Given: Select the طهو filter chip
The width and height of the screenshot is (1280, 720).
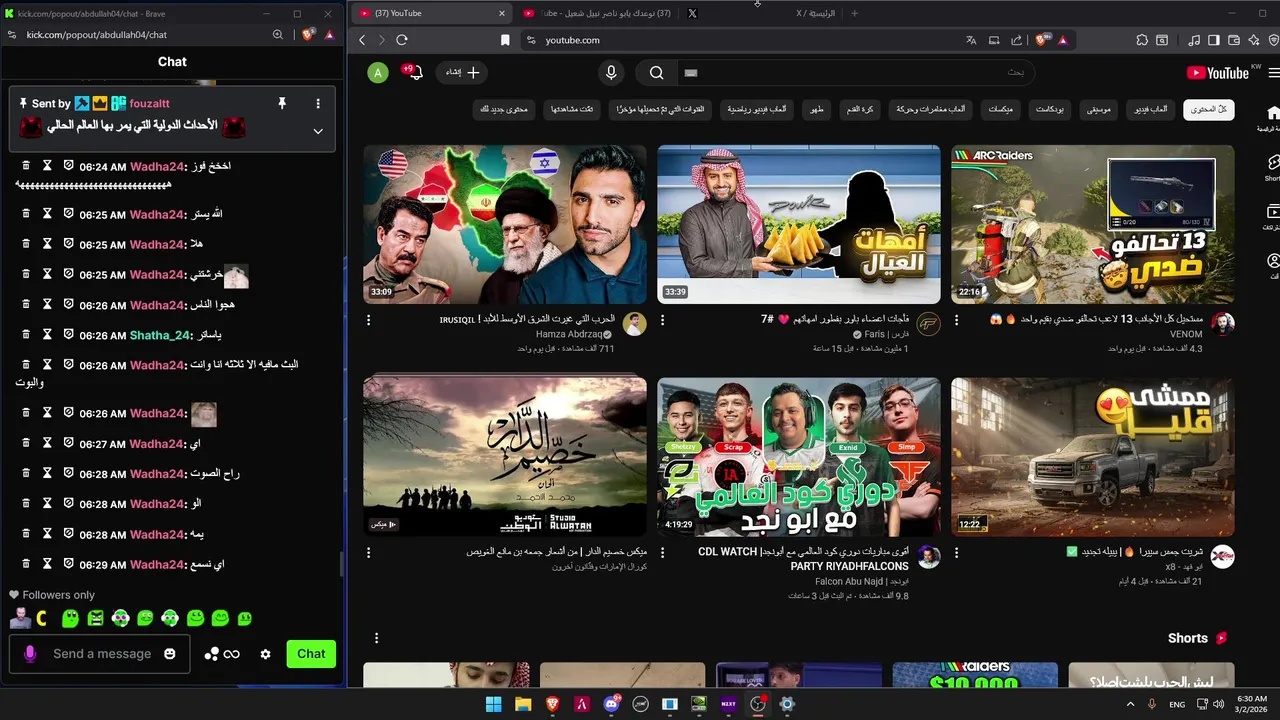Looking at the screenshot, I should [x=818, y=109].
